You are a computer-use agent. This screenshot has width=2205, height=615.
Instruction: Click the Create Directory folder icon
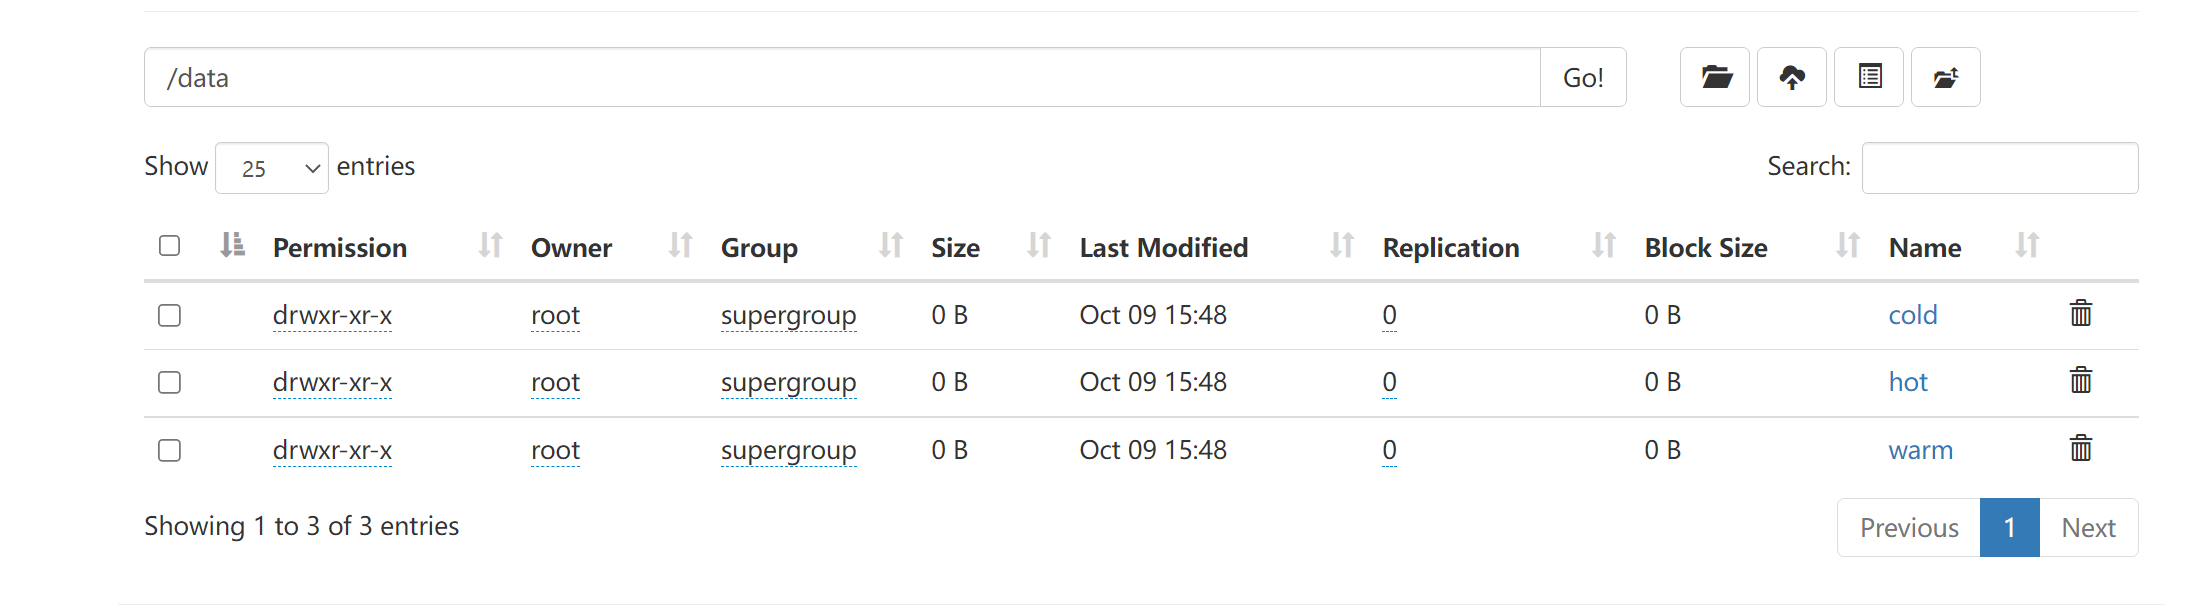tap(1715, 77)
